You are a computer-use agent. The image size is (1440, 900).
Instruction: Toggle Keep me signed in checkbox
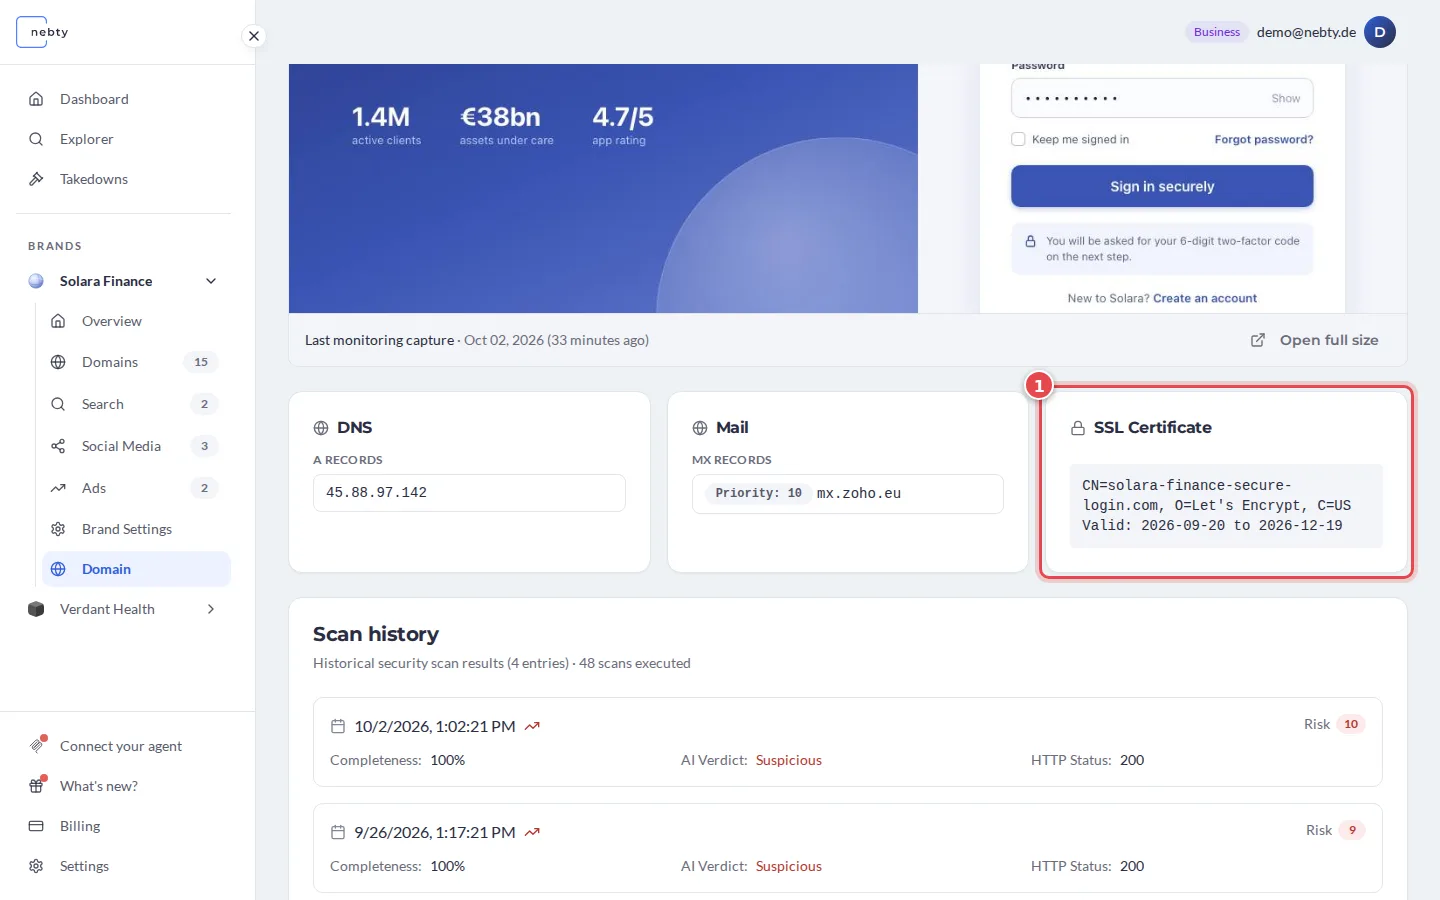point(1018,139)
